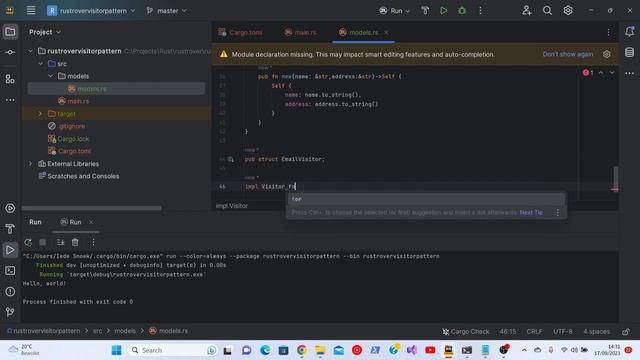
Task: Open UTF-8 encoding selector
Action: (x=562, y=331)
